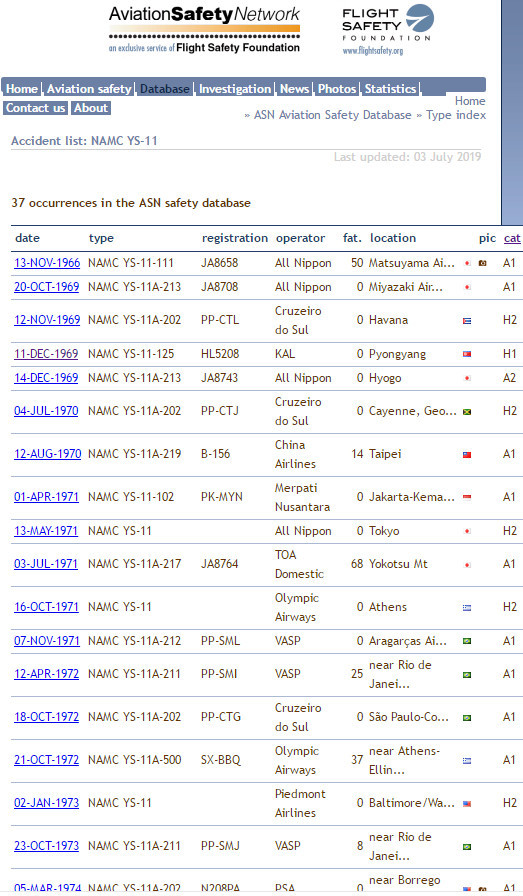This screenshot has height=896, width=523.
Task: Click the camera icon in the 13-NOV-1966 row
Action: pyautogui.click(x=483, y=263)
